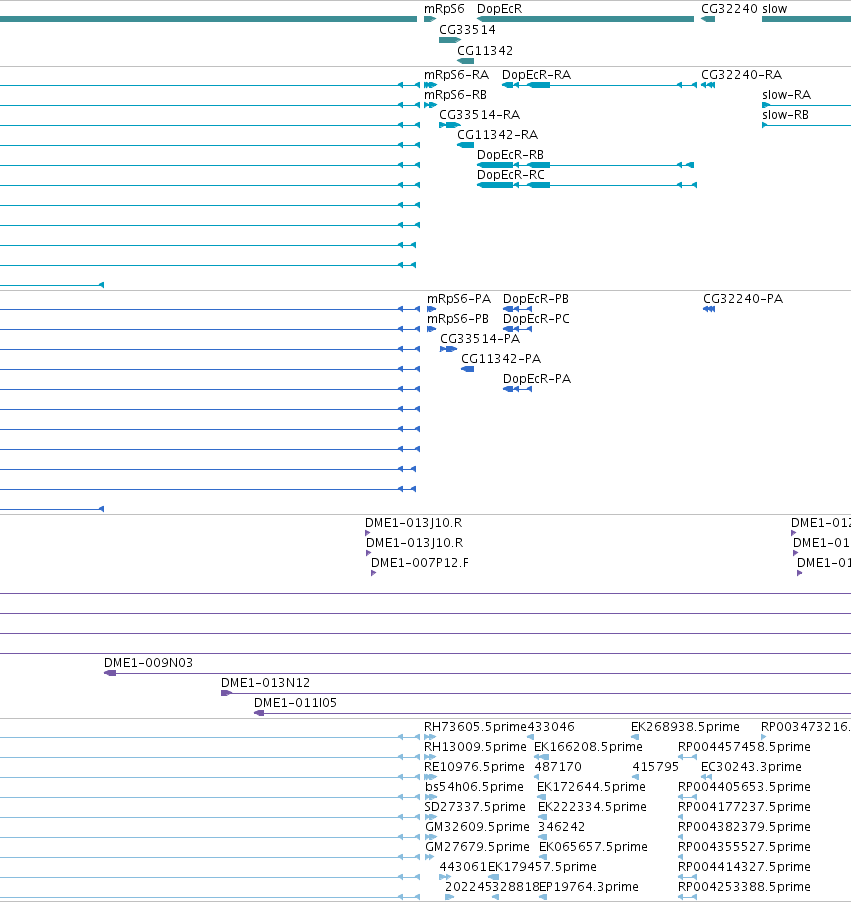Click the EC30243.3prime EST label

(x=751, y=767)
